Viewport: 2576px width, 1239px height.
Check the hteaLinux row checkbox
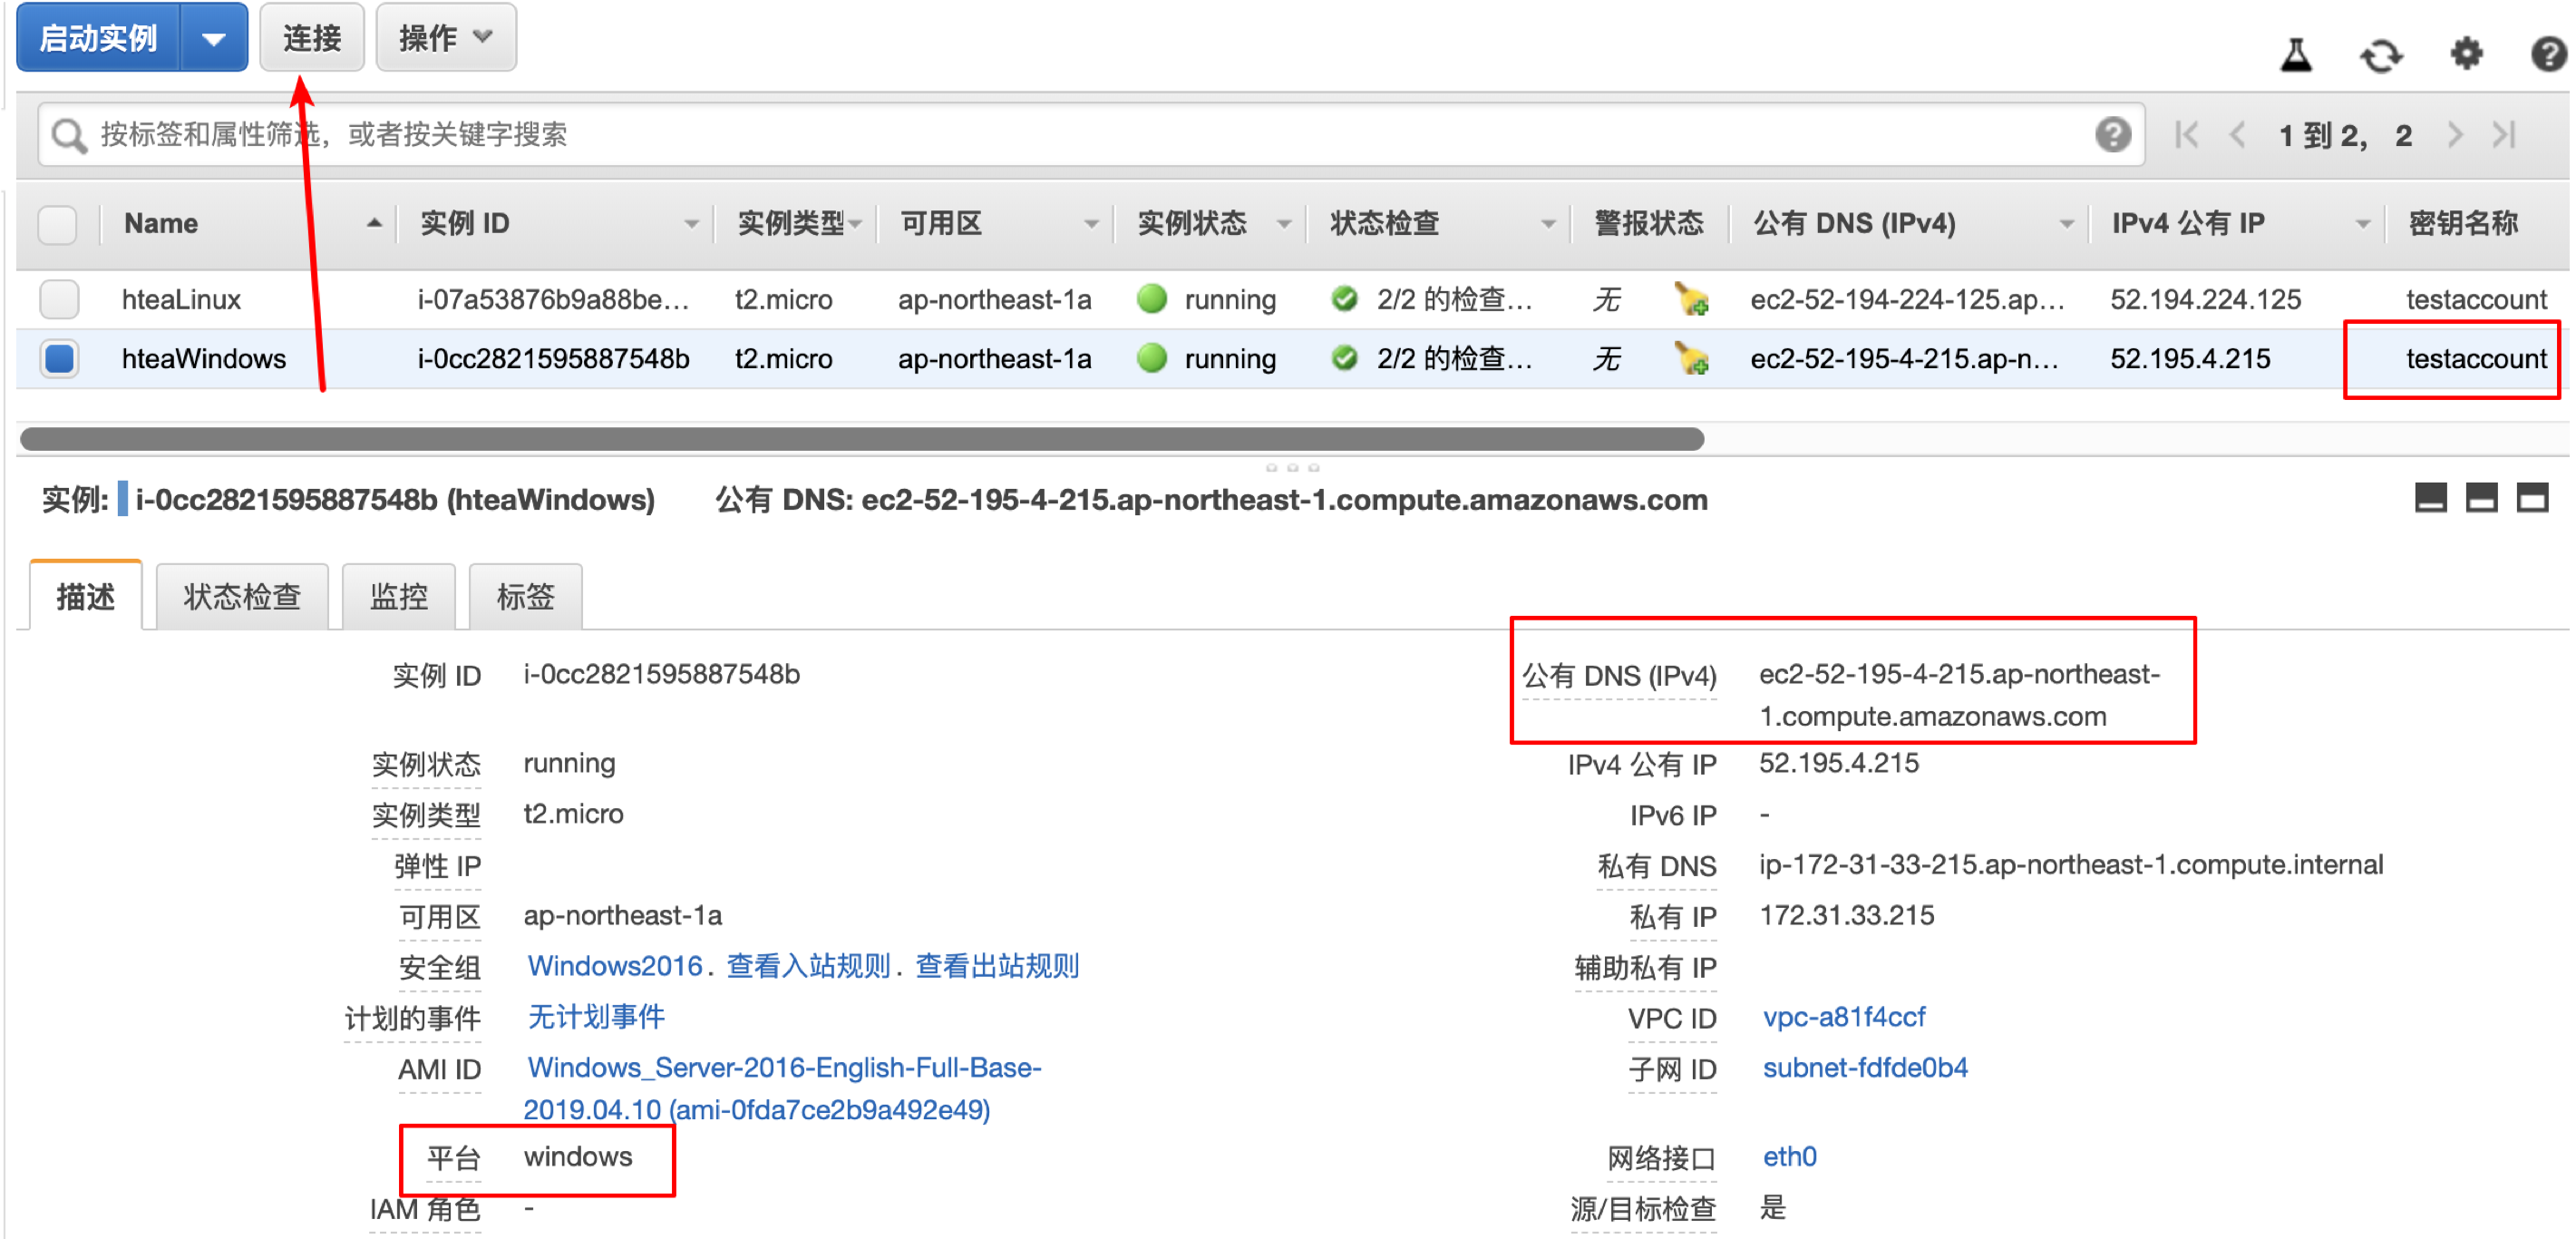pos(59,299)
